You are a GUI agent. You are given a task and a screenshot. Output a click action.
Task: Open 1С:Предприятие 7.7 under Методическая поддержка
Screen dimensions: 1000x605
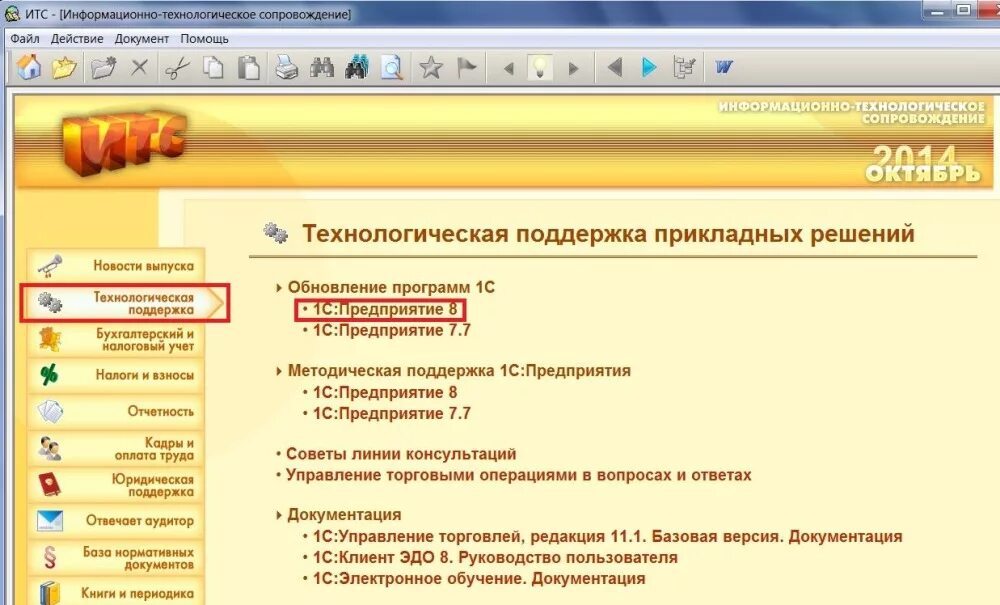coord(392,413)
